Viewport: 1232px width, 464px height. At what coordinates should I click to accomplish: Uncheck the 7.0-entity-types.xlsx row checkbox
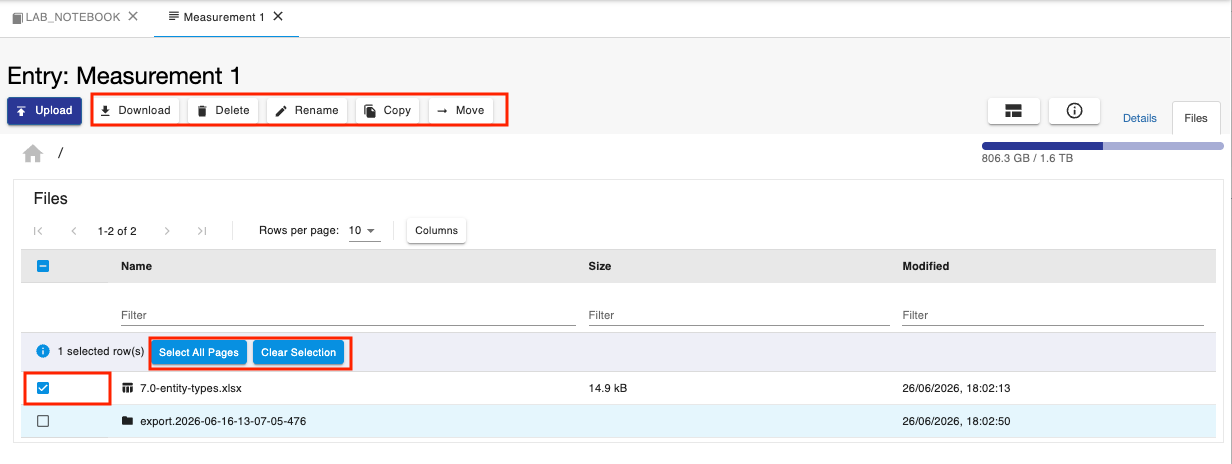pyautogui.click(x=43, y=388)
